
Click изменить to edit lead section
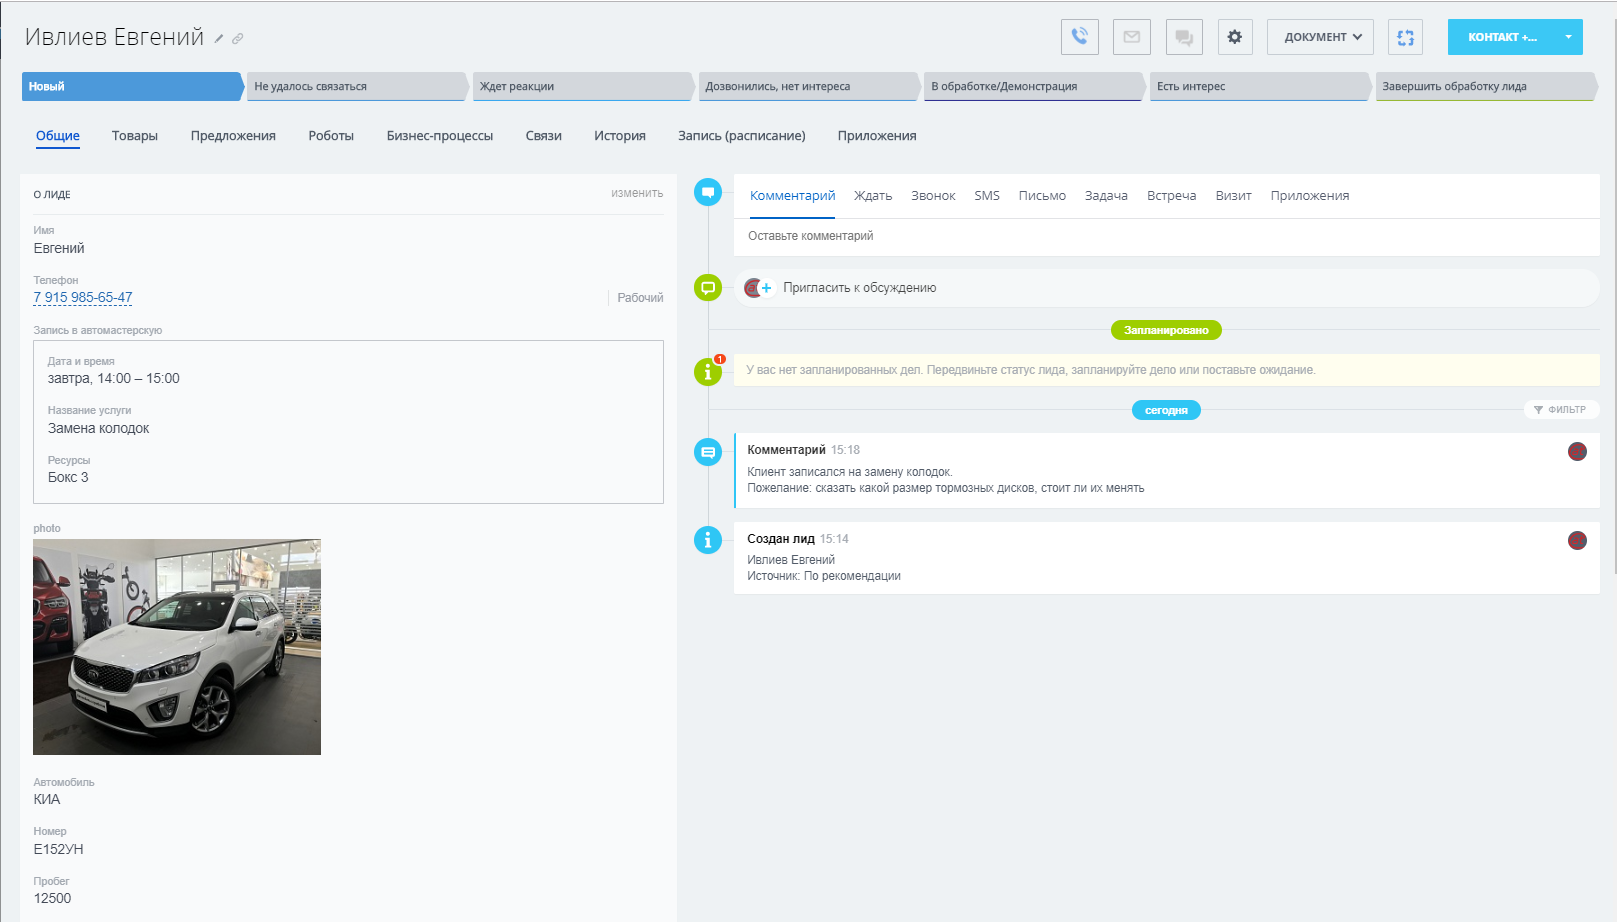tap(637, 193)
